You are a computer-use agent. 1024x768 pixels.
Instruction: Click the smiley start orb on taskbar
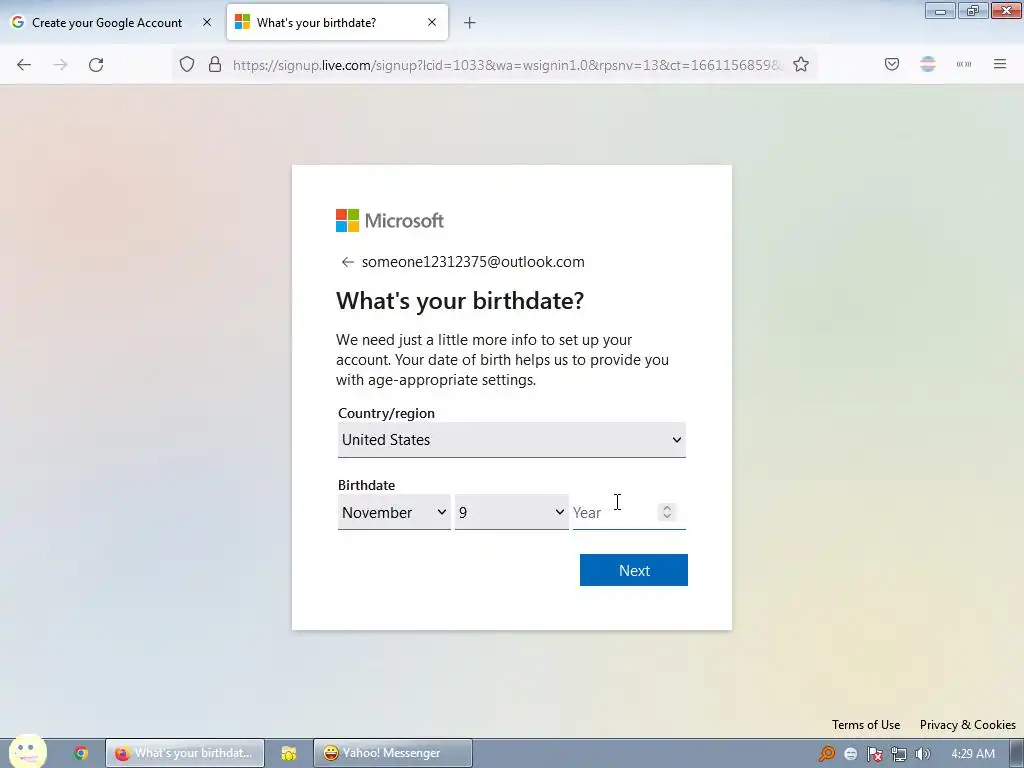click(x=27, y=751)
